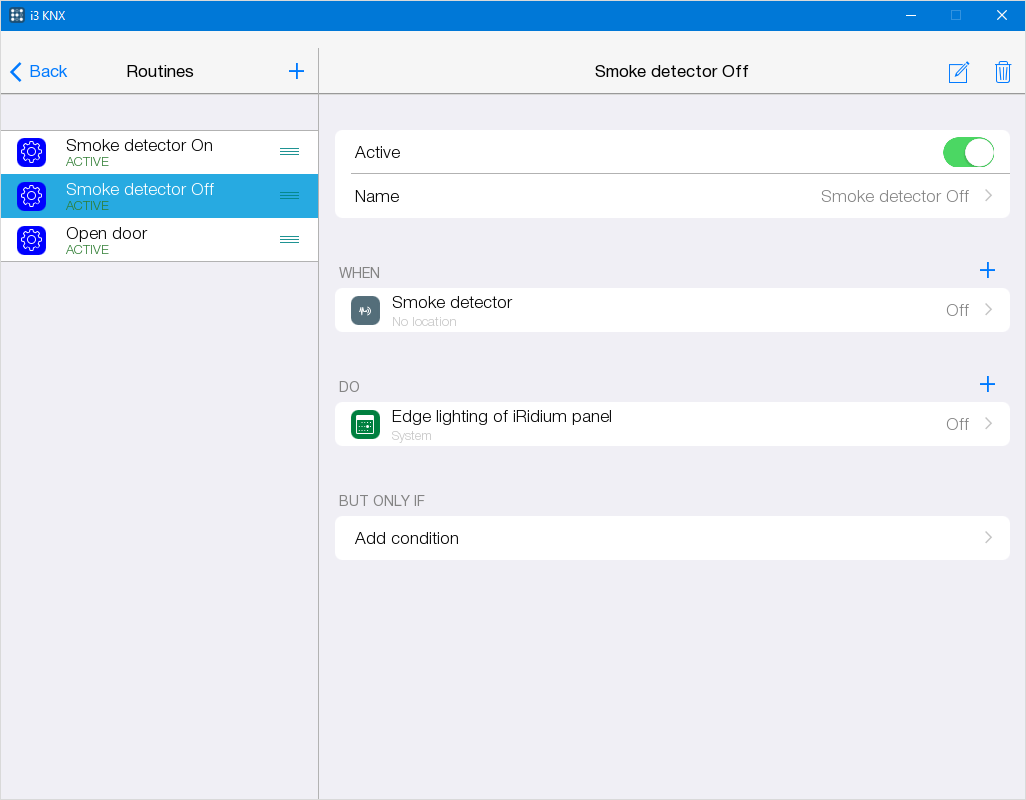Image resolution: width=1026 pixels, height=800 pixels.
Task: Click the edit routine pencil icon
Action: point(958,72)
